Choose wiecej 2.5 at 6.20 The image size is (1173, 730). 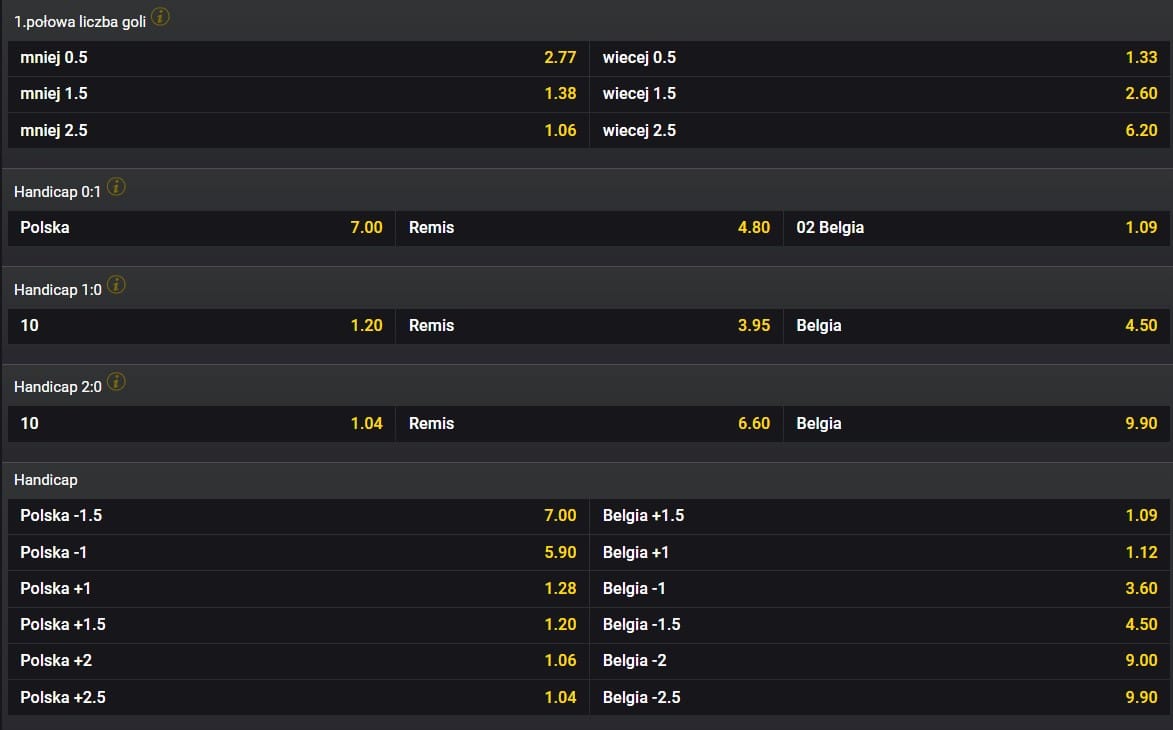click(880, 130)
